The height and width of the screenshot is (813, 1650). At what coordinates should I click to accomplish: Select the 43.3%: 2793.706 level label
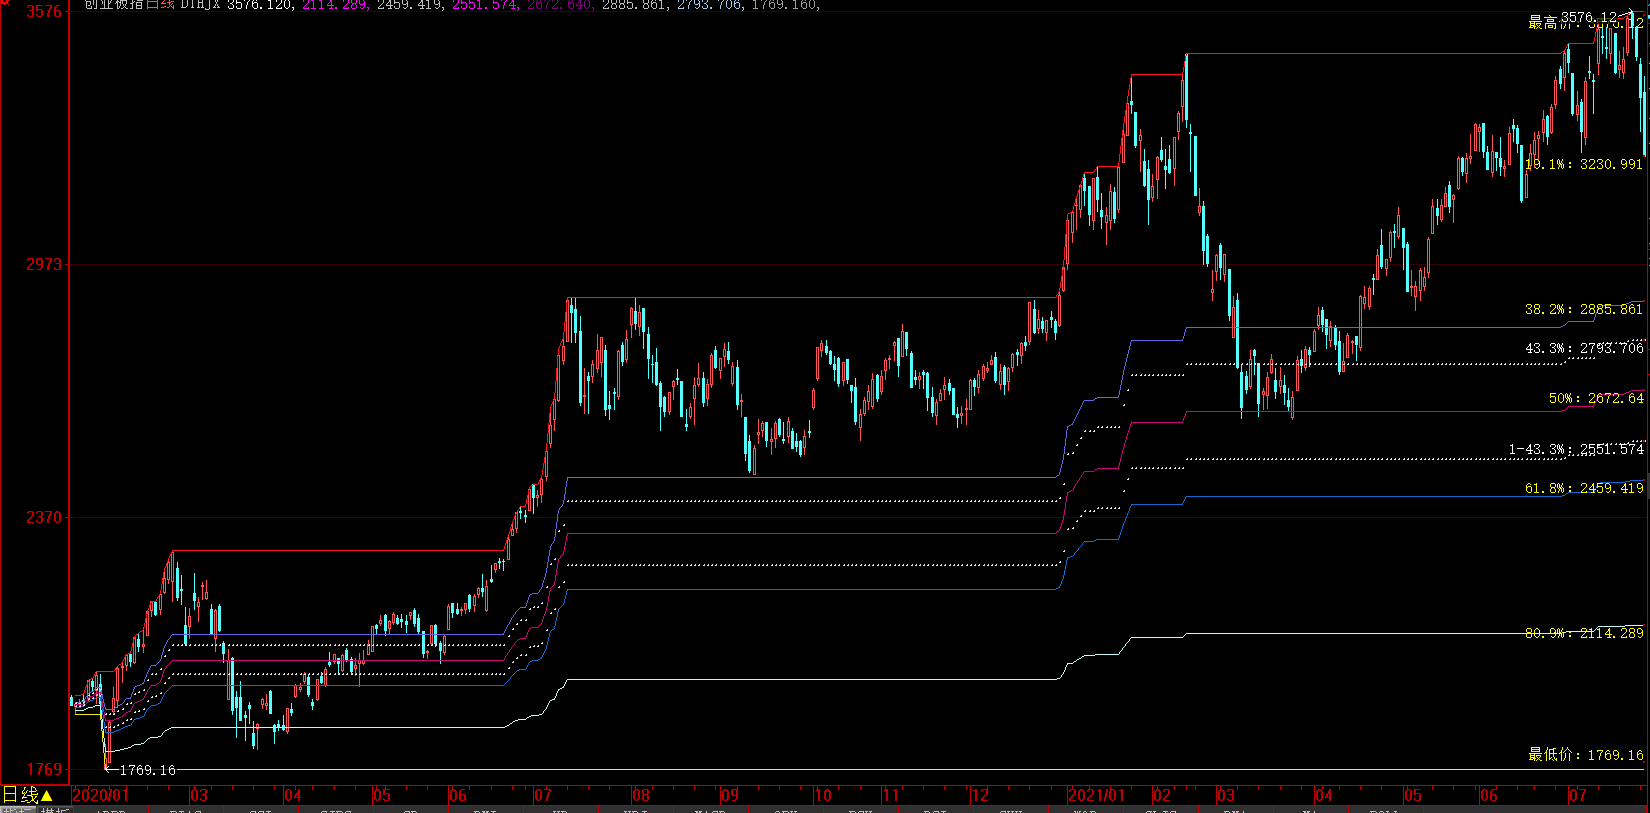1584,348
